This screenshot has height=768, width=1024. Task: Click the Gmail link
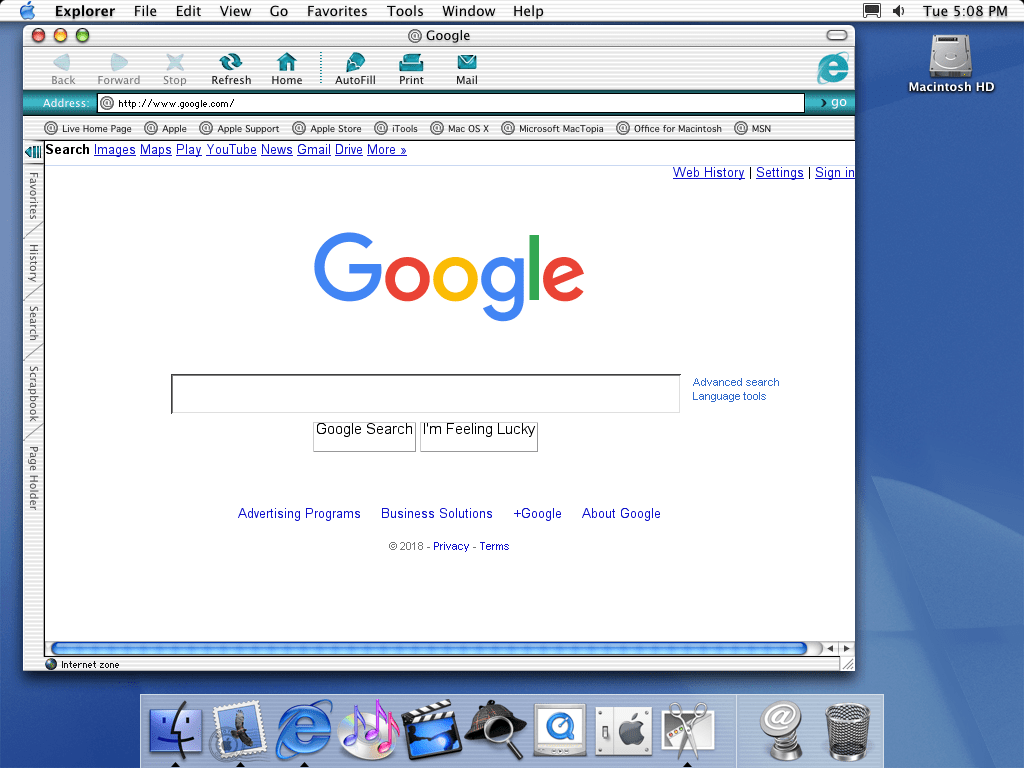[313, 150]
